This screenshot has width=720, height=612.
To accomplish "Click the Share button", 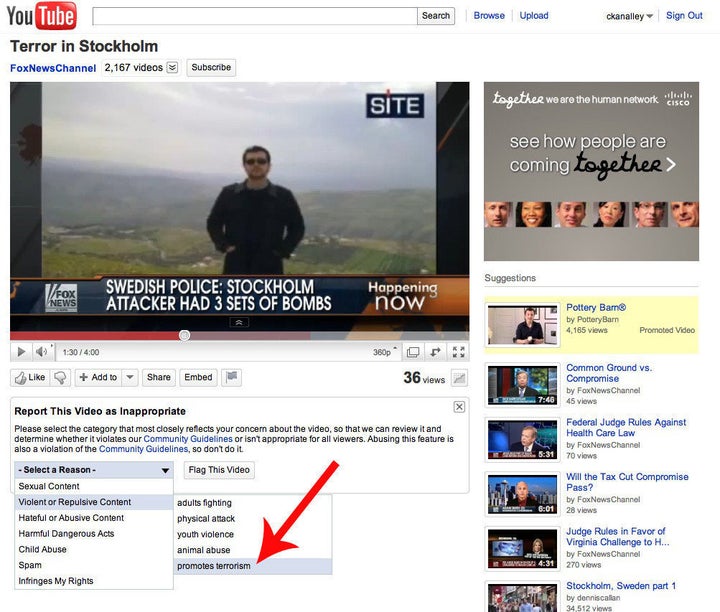I will 158,377.
